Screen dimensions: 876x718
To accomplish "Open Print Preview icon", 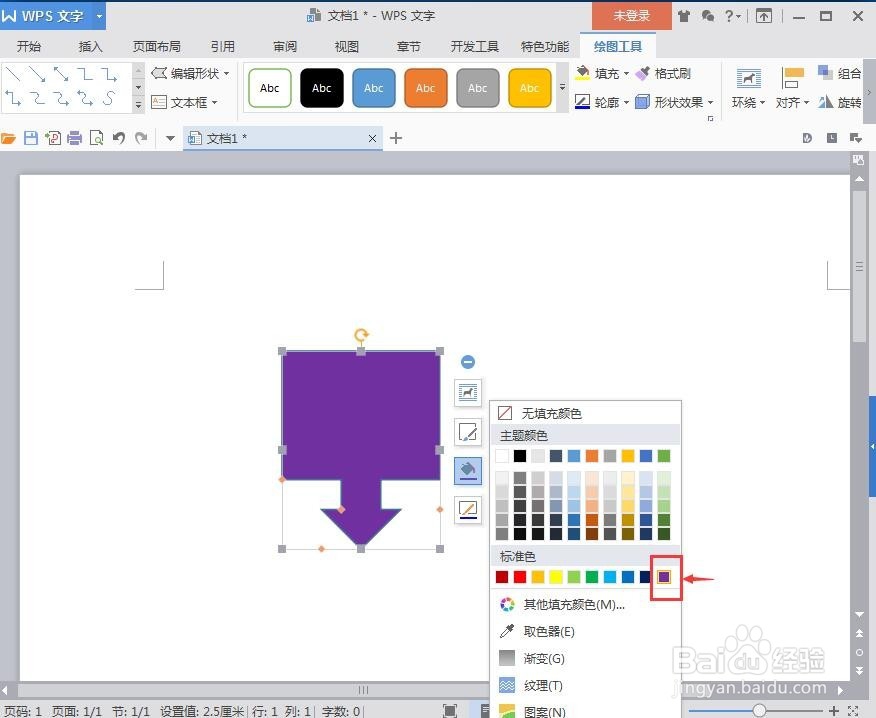I will [x=97, y=138].
